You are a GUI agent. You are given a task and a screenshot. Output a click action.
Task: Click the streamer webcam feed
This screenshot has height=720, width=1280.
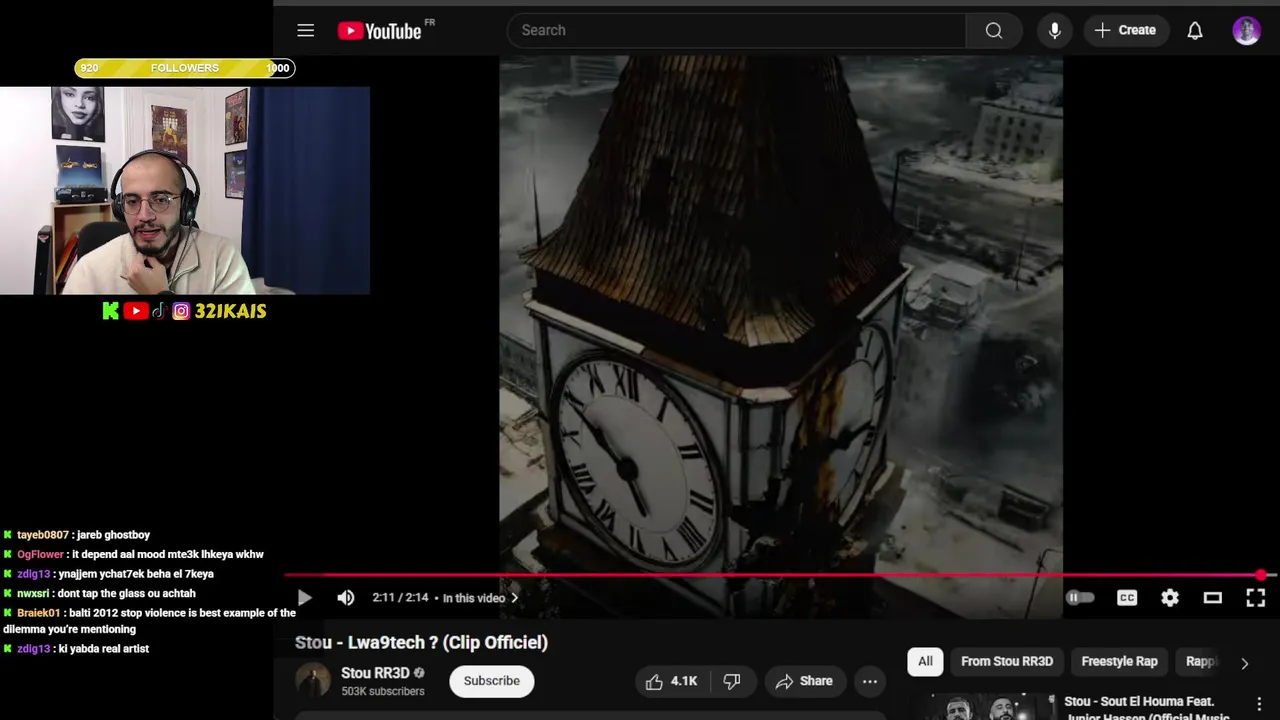click(185, 190)
